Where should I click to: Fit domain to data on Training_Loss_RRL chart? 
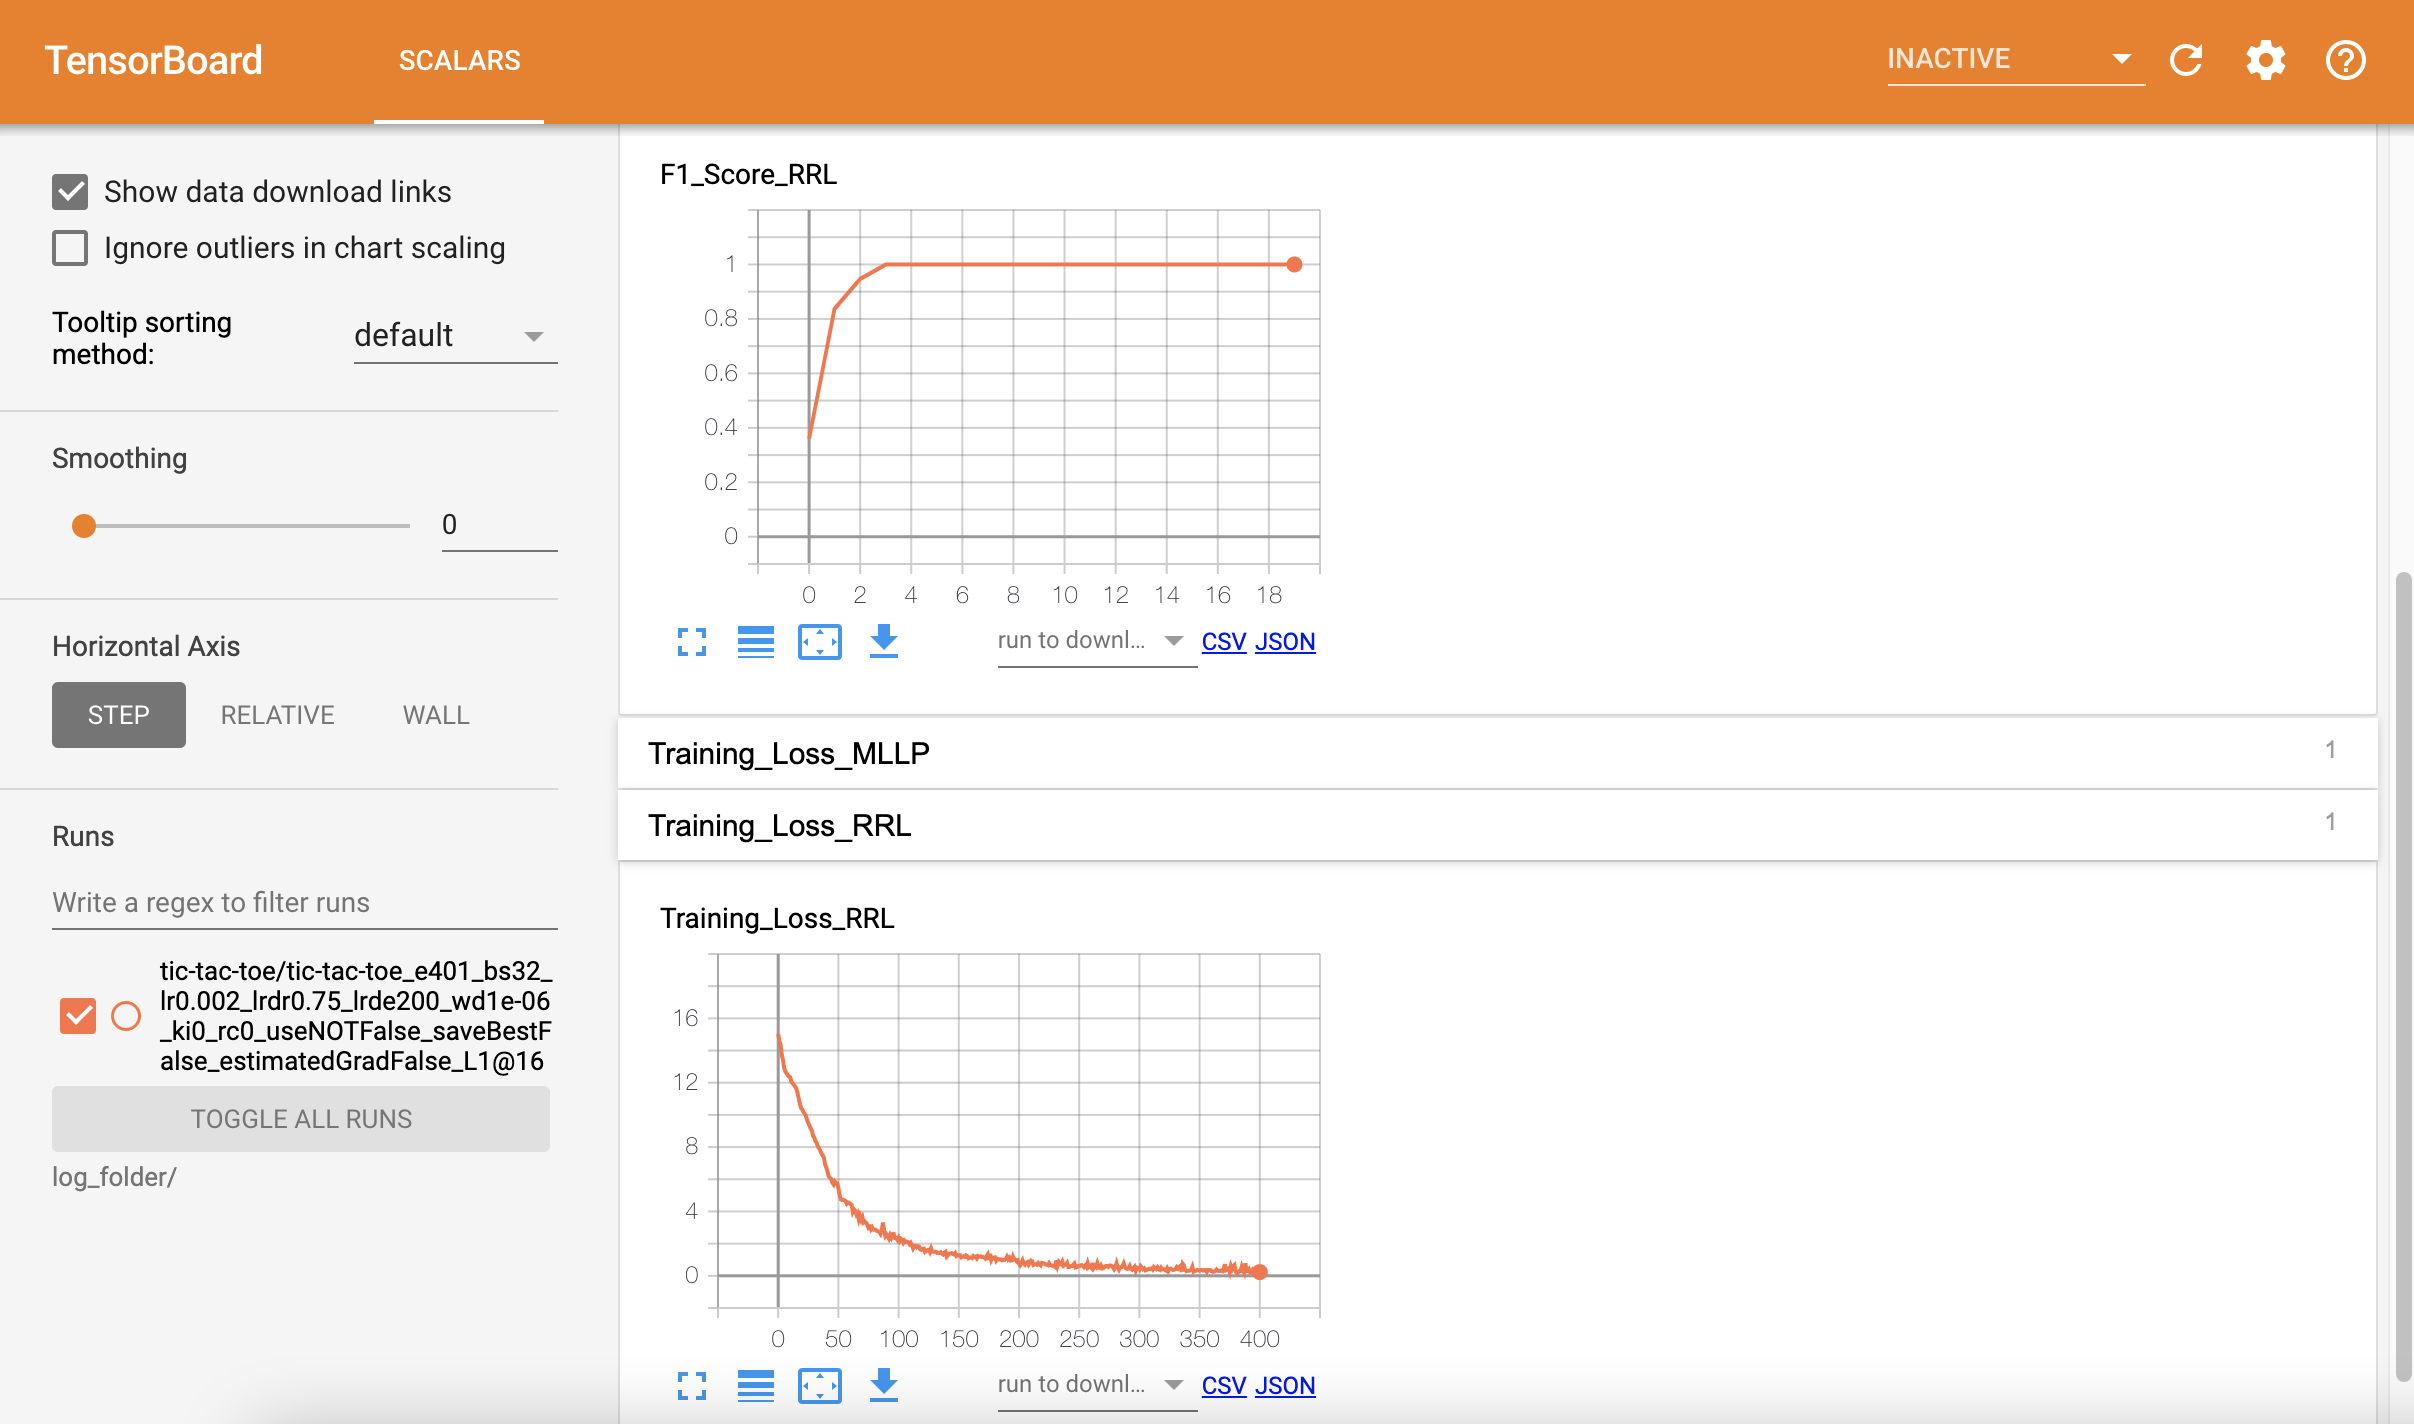[x=820, y=1385]
